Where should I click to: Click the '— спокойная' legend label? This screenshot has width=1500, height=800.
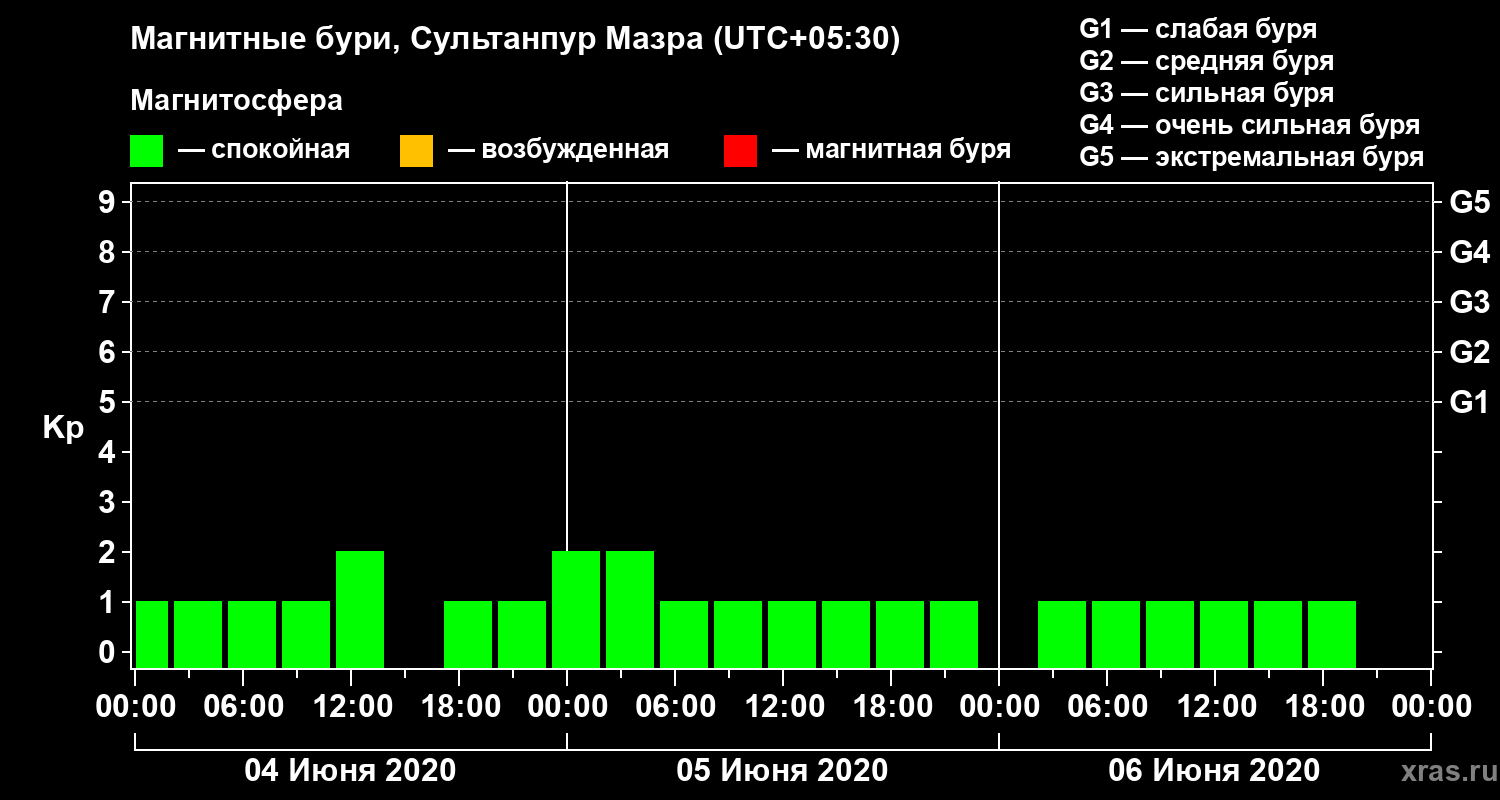click(263, 150)
